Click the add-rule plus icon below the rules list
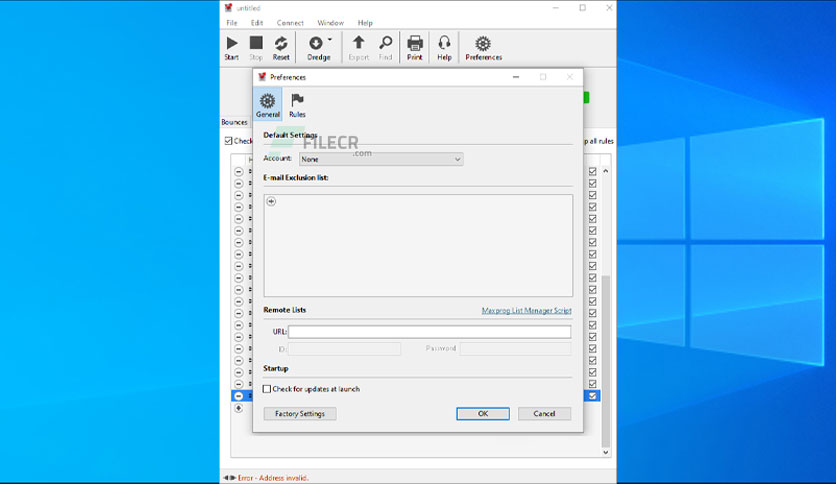836x484 pixels. [x=238, y=408]
